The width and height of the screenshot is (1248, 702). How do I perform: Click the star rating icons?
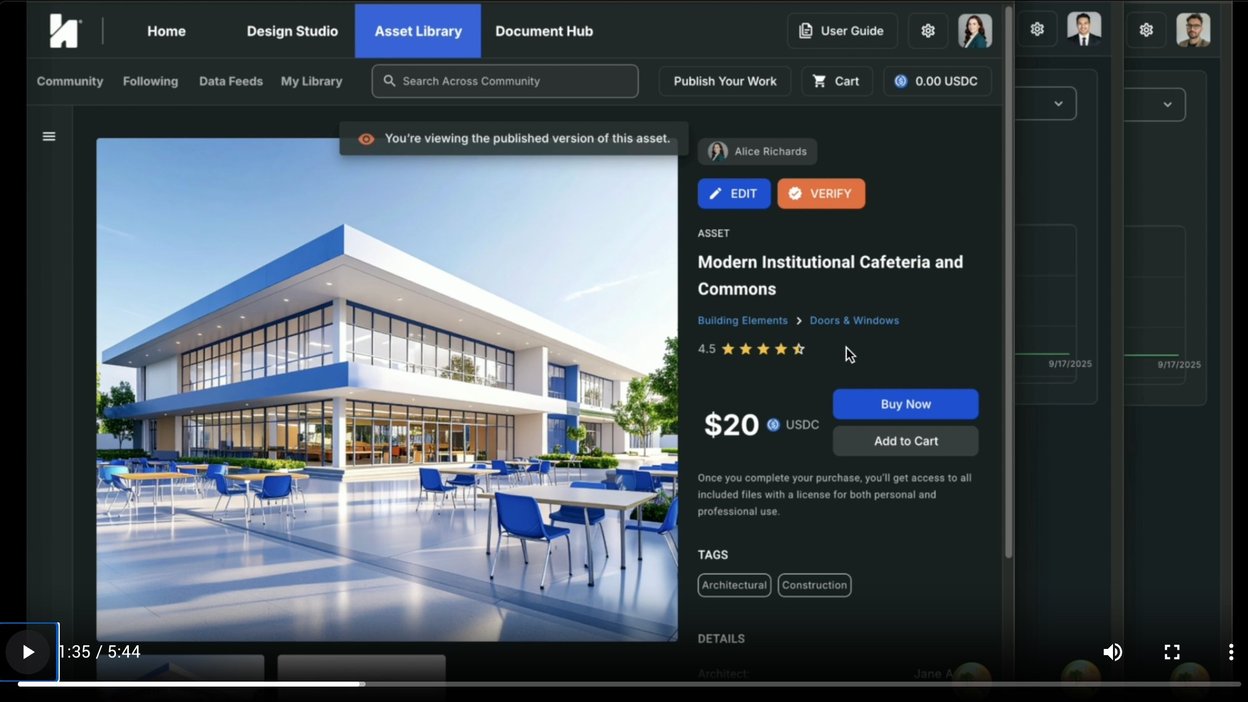pos(763,349)
